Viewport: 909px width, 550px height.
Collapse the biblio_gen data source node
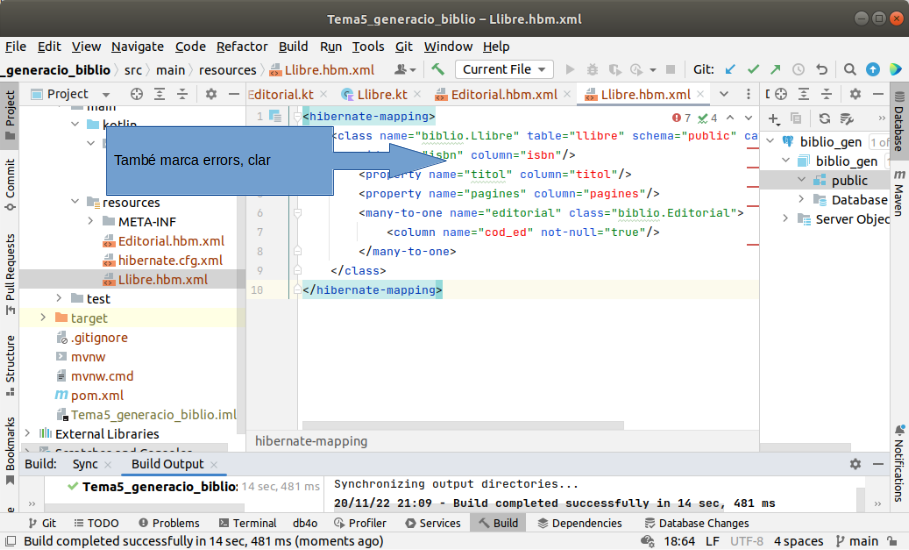[770, 141]
